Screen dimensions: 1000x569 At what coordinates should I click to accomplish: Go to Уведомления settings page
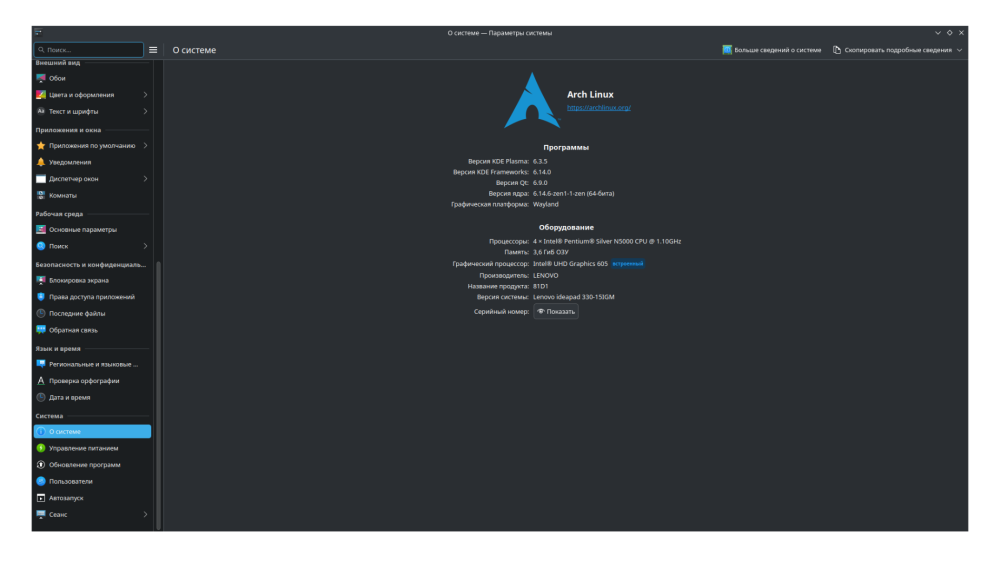click(x=92, y=162)
